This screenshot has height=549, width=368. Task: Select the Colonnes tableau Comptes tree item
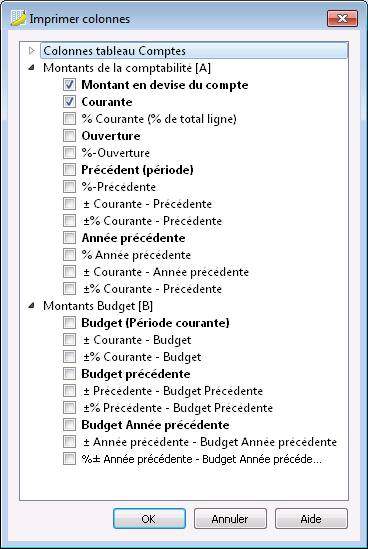(x=194, y=51)
